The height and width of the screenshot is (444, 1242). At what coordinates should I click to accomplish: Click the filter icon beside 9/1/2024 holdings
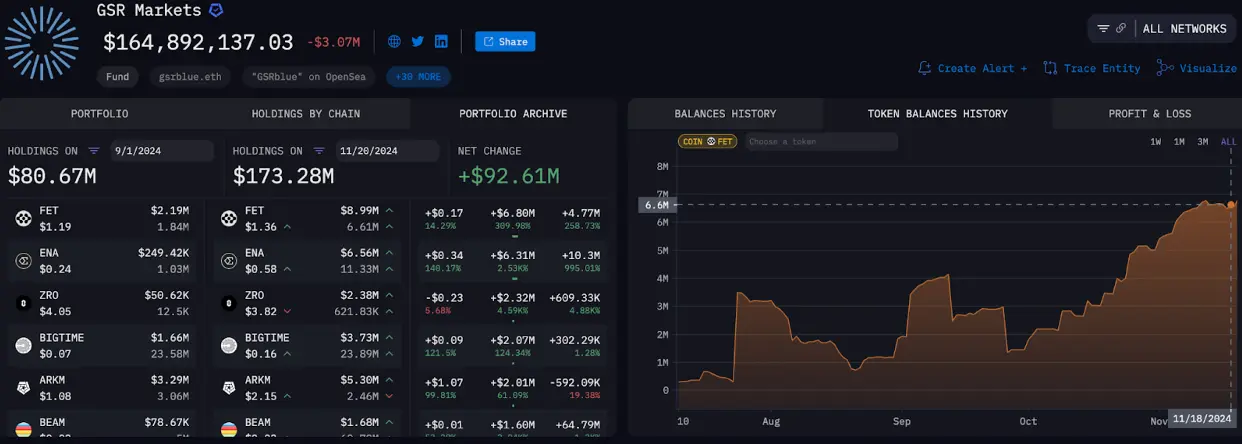pos(94,151)
